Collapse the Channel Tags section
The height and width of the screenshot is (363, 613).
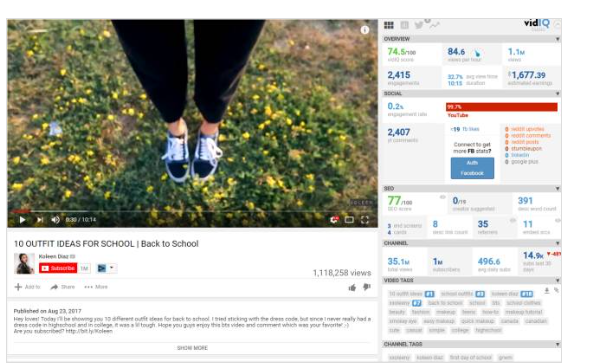[557, 345]
